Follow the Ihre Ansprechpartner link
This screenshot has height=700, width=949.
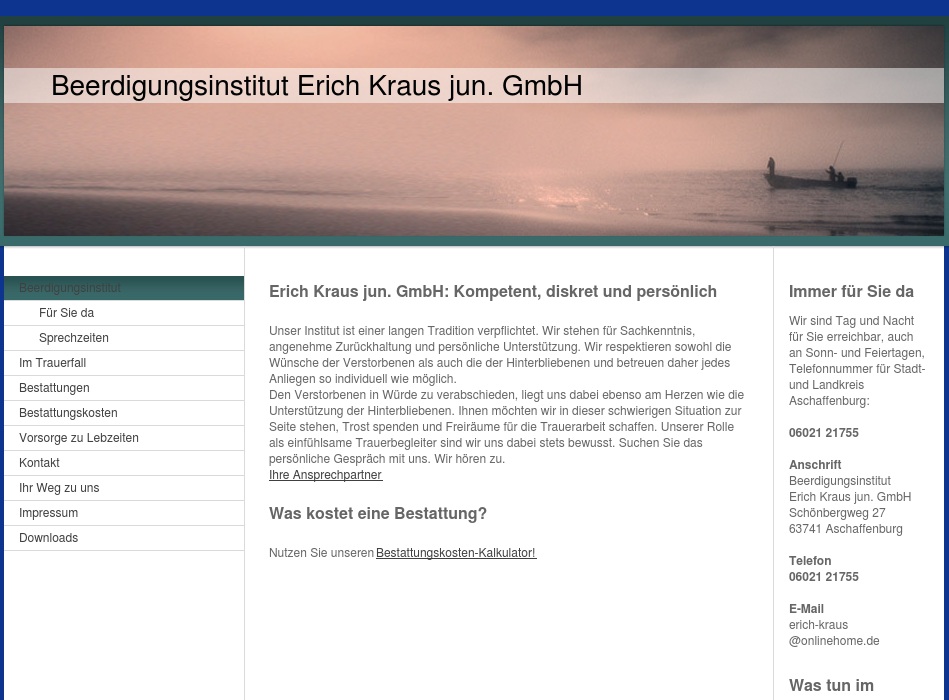click(x=325, y=474)
